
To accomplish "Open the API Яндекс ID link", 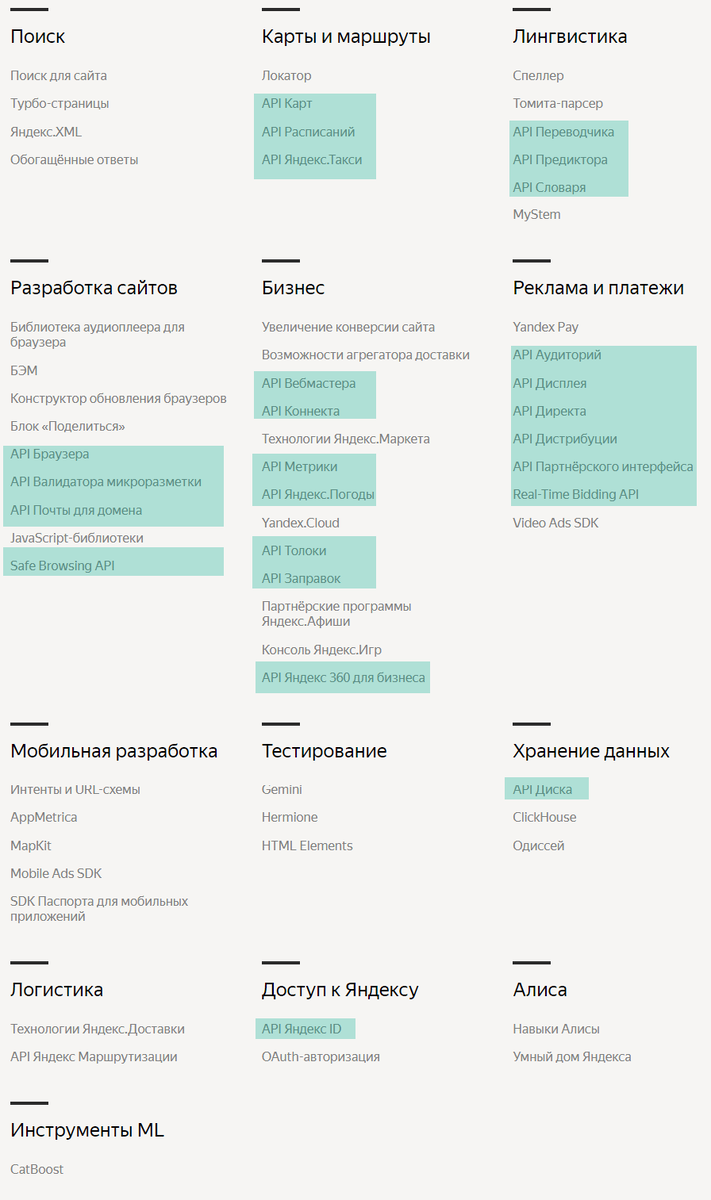I will pyautogui.click(x=301, y=1029).
